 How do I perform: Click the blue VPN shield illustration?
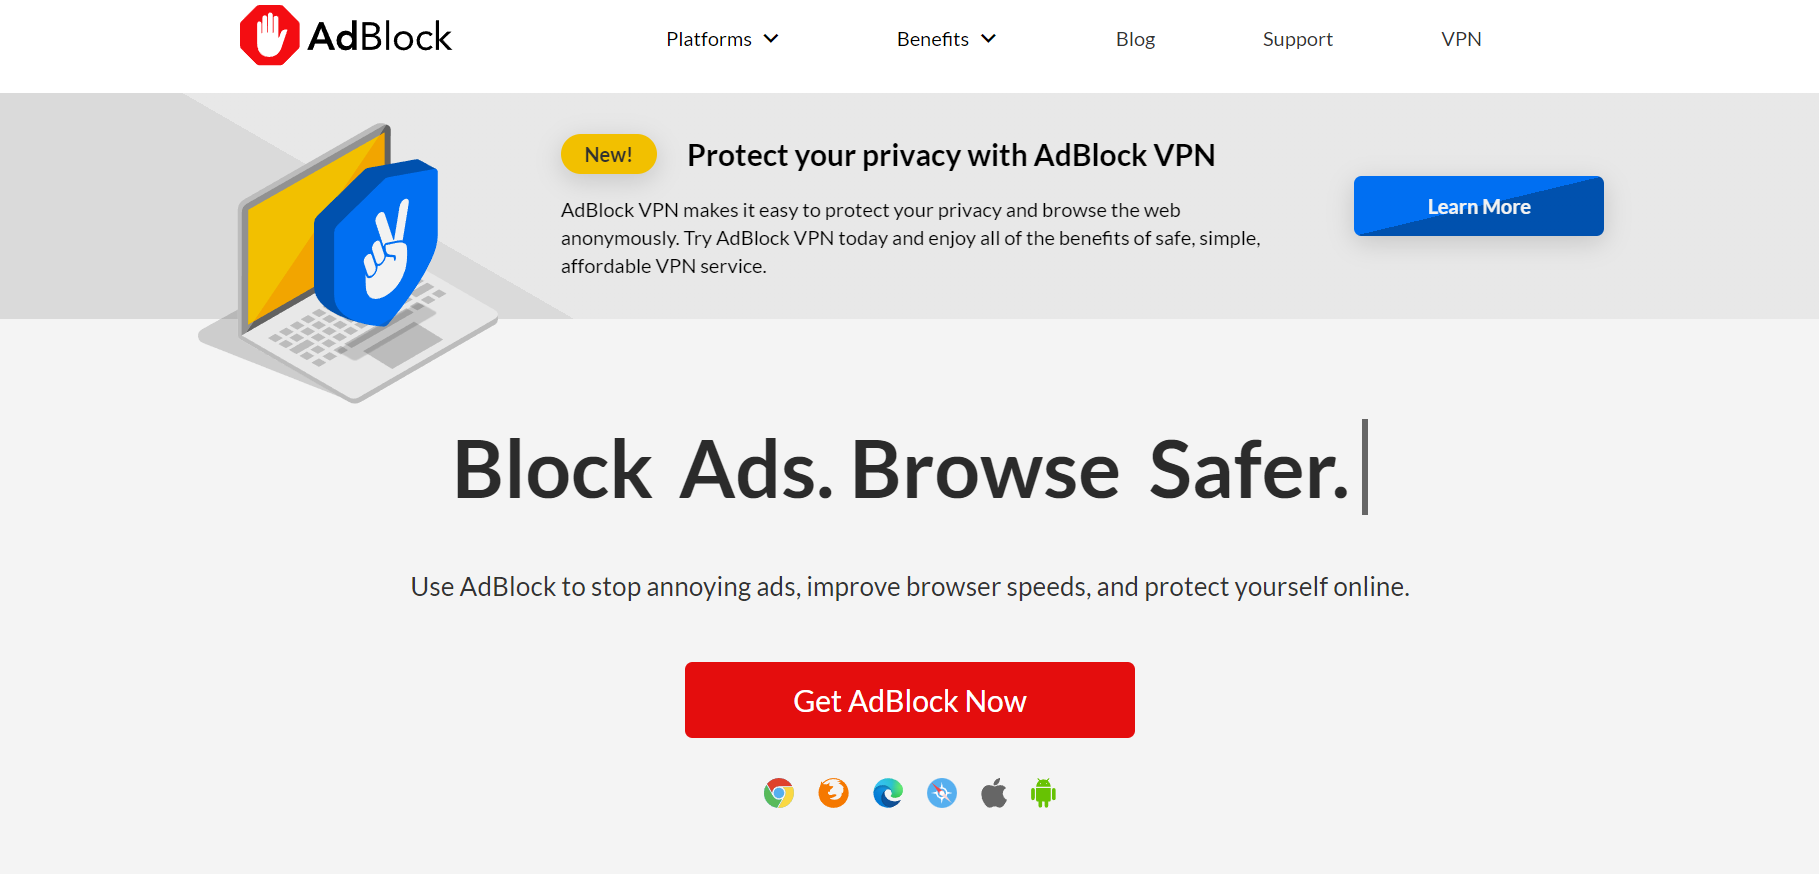[377, 242]
